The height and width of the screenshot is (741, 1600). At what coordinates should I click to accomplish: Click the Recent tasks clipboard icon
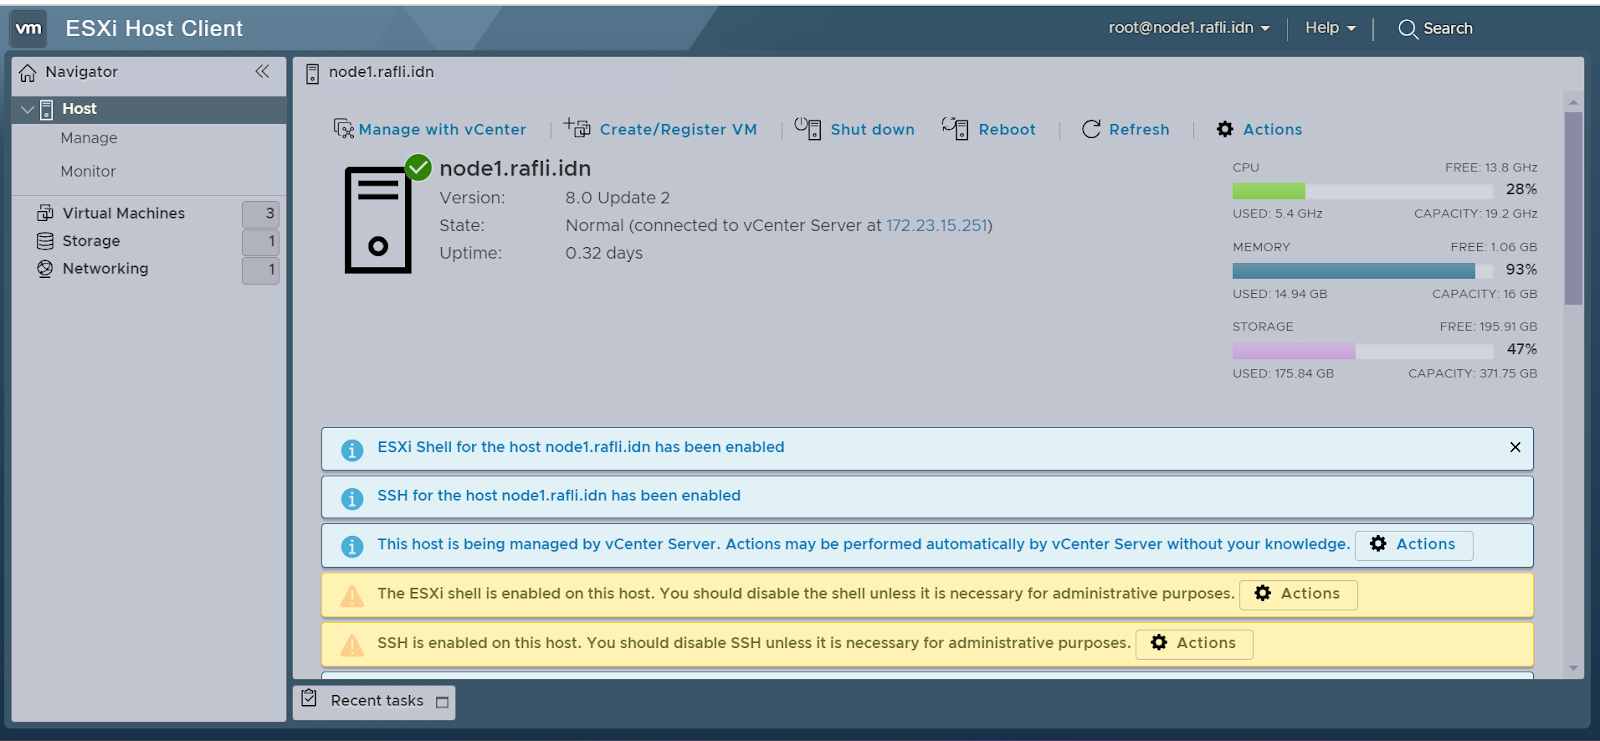(x=309, y=699)
